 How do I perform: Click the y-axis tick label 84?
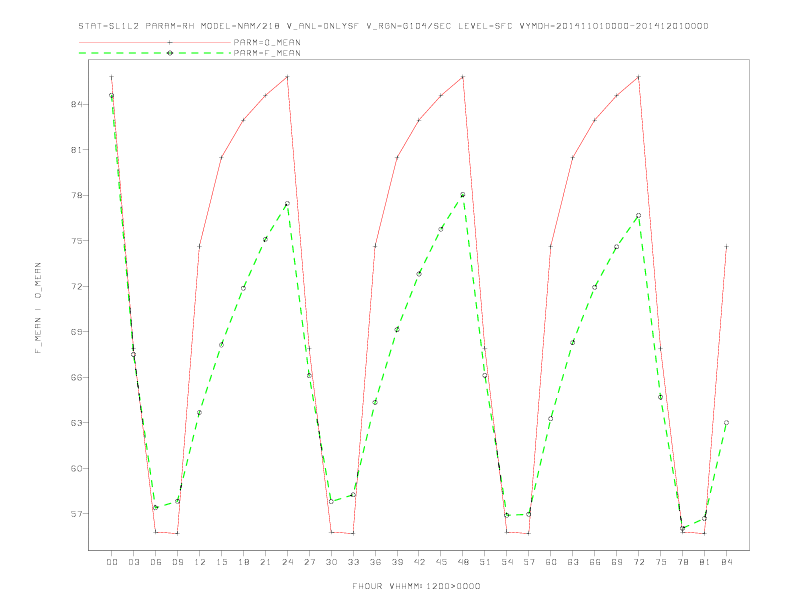click(76, 104)
